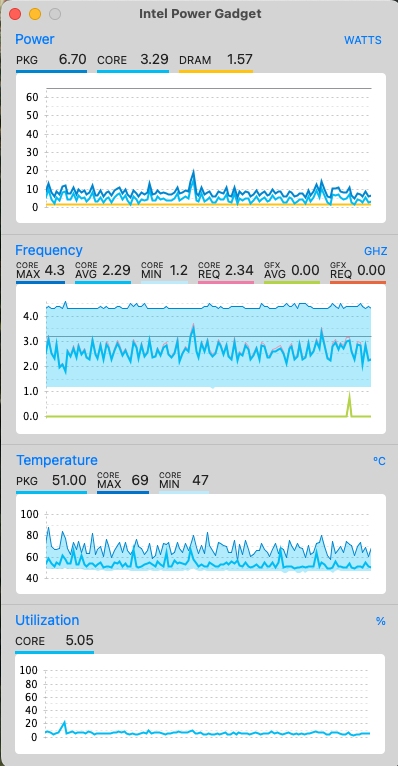Click the Power section heading
The width and height of the screenshot is (398, 766).
pyautogui.click(x=35, y=39)
